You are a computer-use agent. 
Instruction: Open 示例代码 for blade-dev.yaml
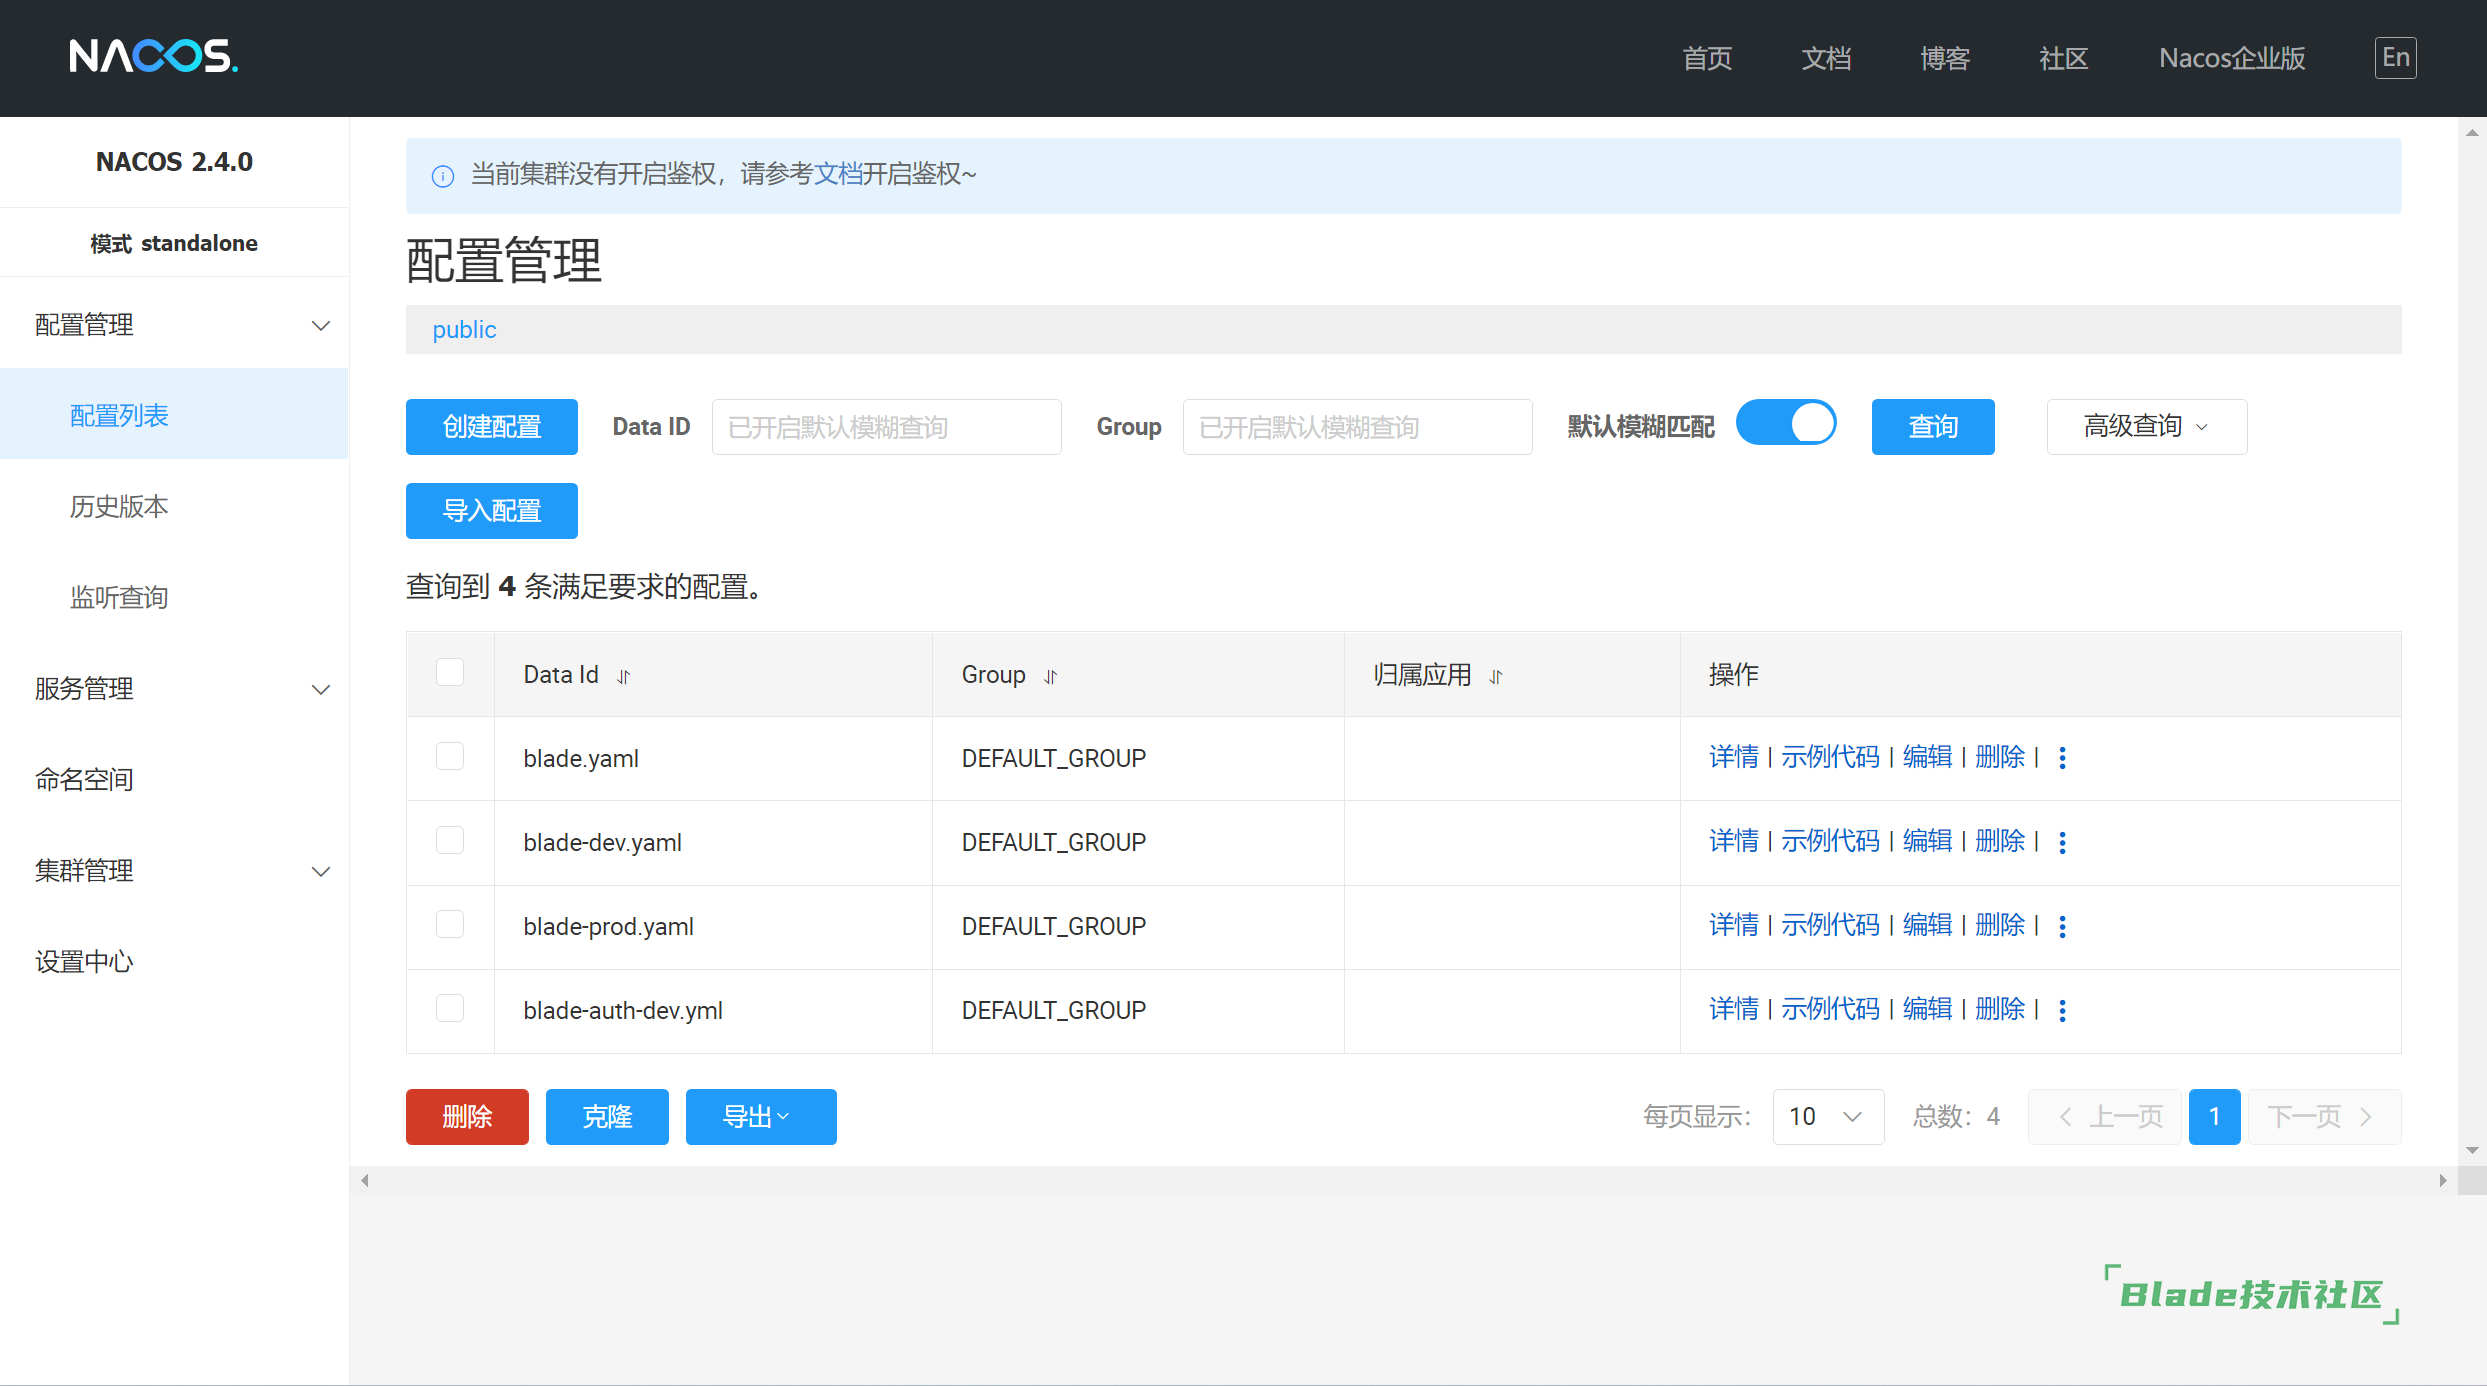[1830, 841]
